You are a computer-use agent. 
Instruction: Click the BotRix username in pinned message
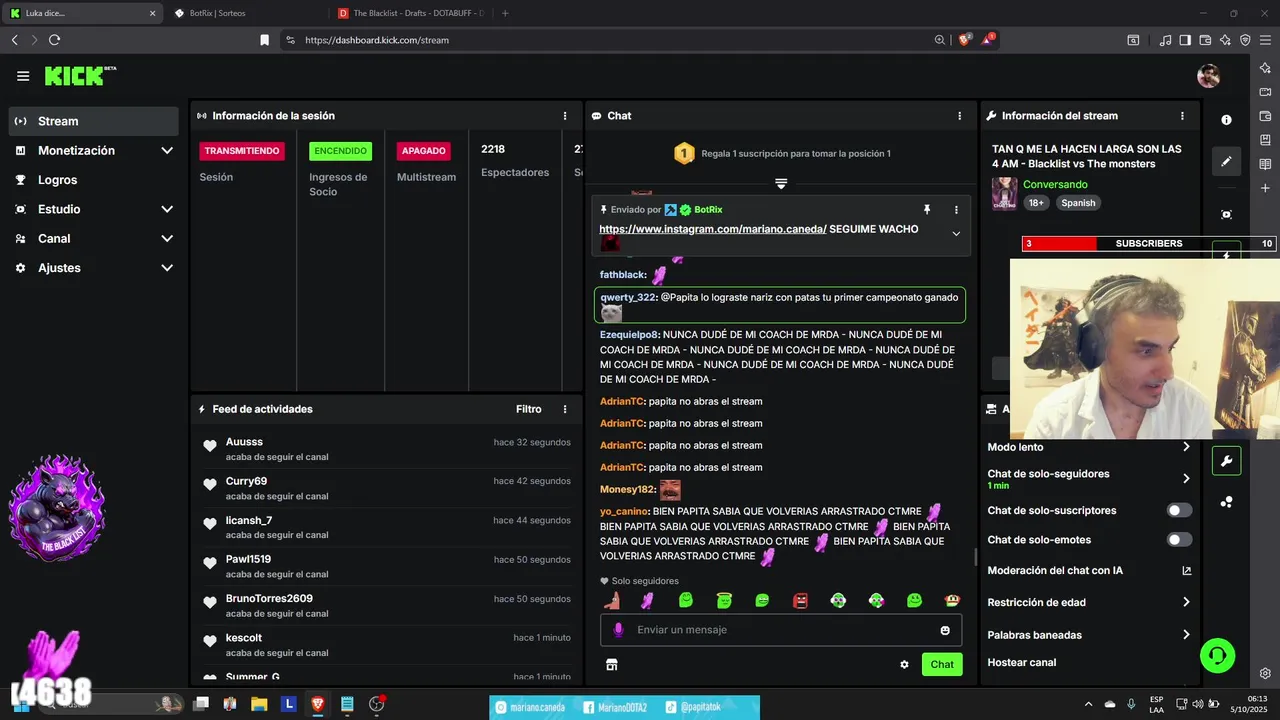pos(708,210)
